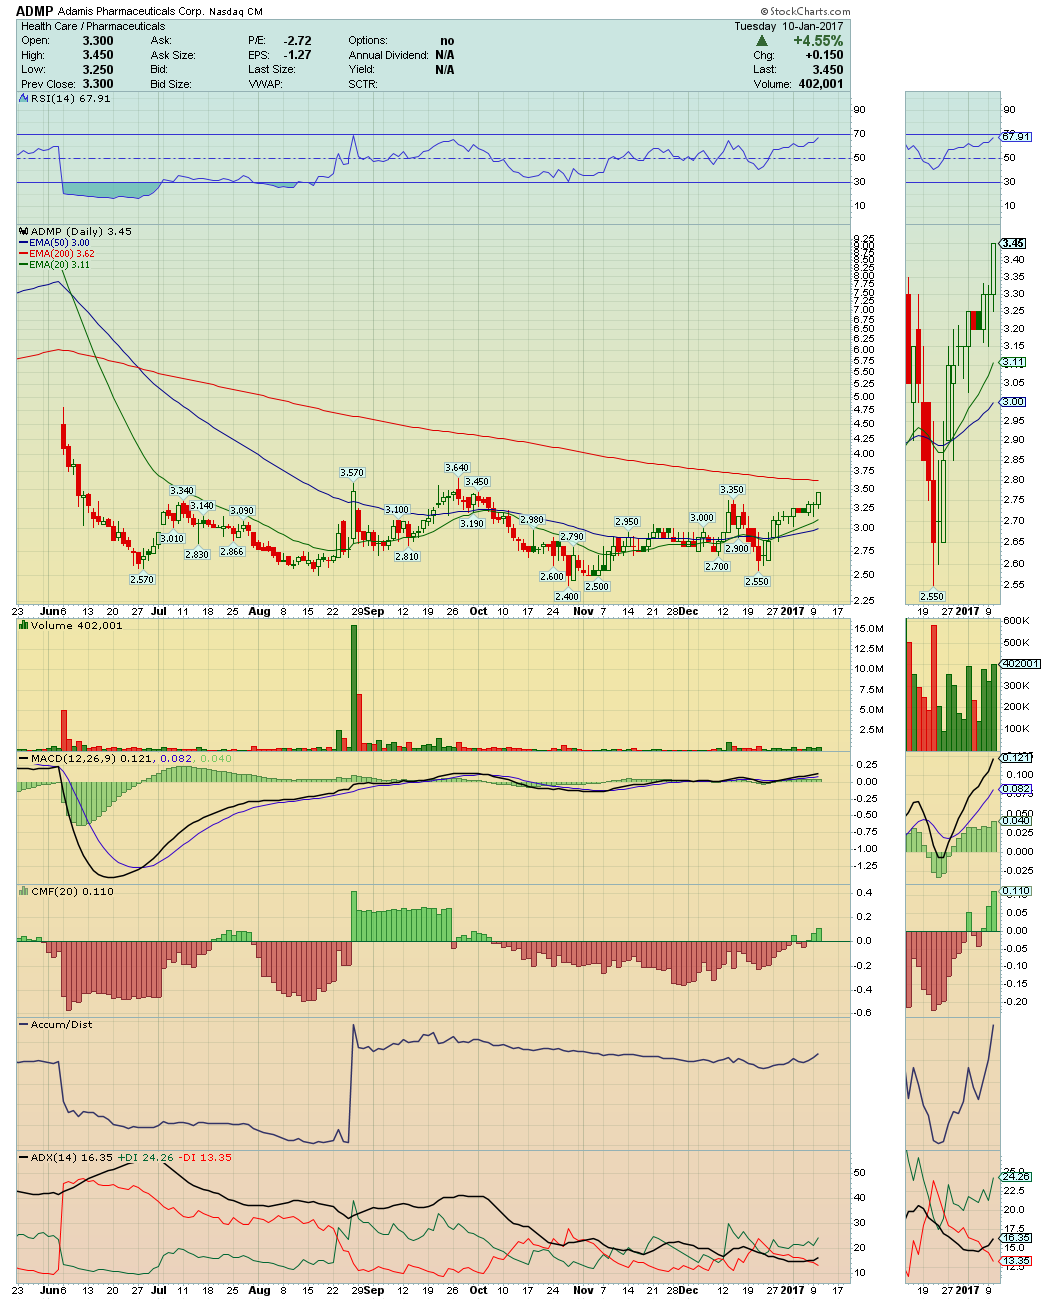Screen dimensions: 1050x1300
Task: Click the green EMA(20) legend line
Action: click(24, 265)
